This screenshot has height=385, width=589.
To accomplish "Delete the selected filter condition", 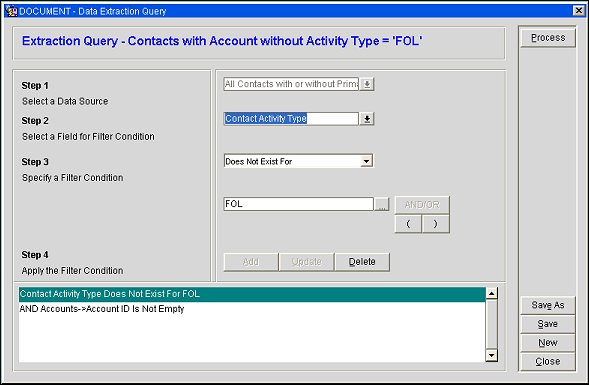I will [362, 262].
